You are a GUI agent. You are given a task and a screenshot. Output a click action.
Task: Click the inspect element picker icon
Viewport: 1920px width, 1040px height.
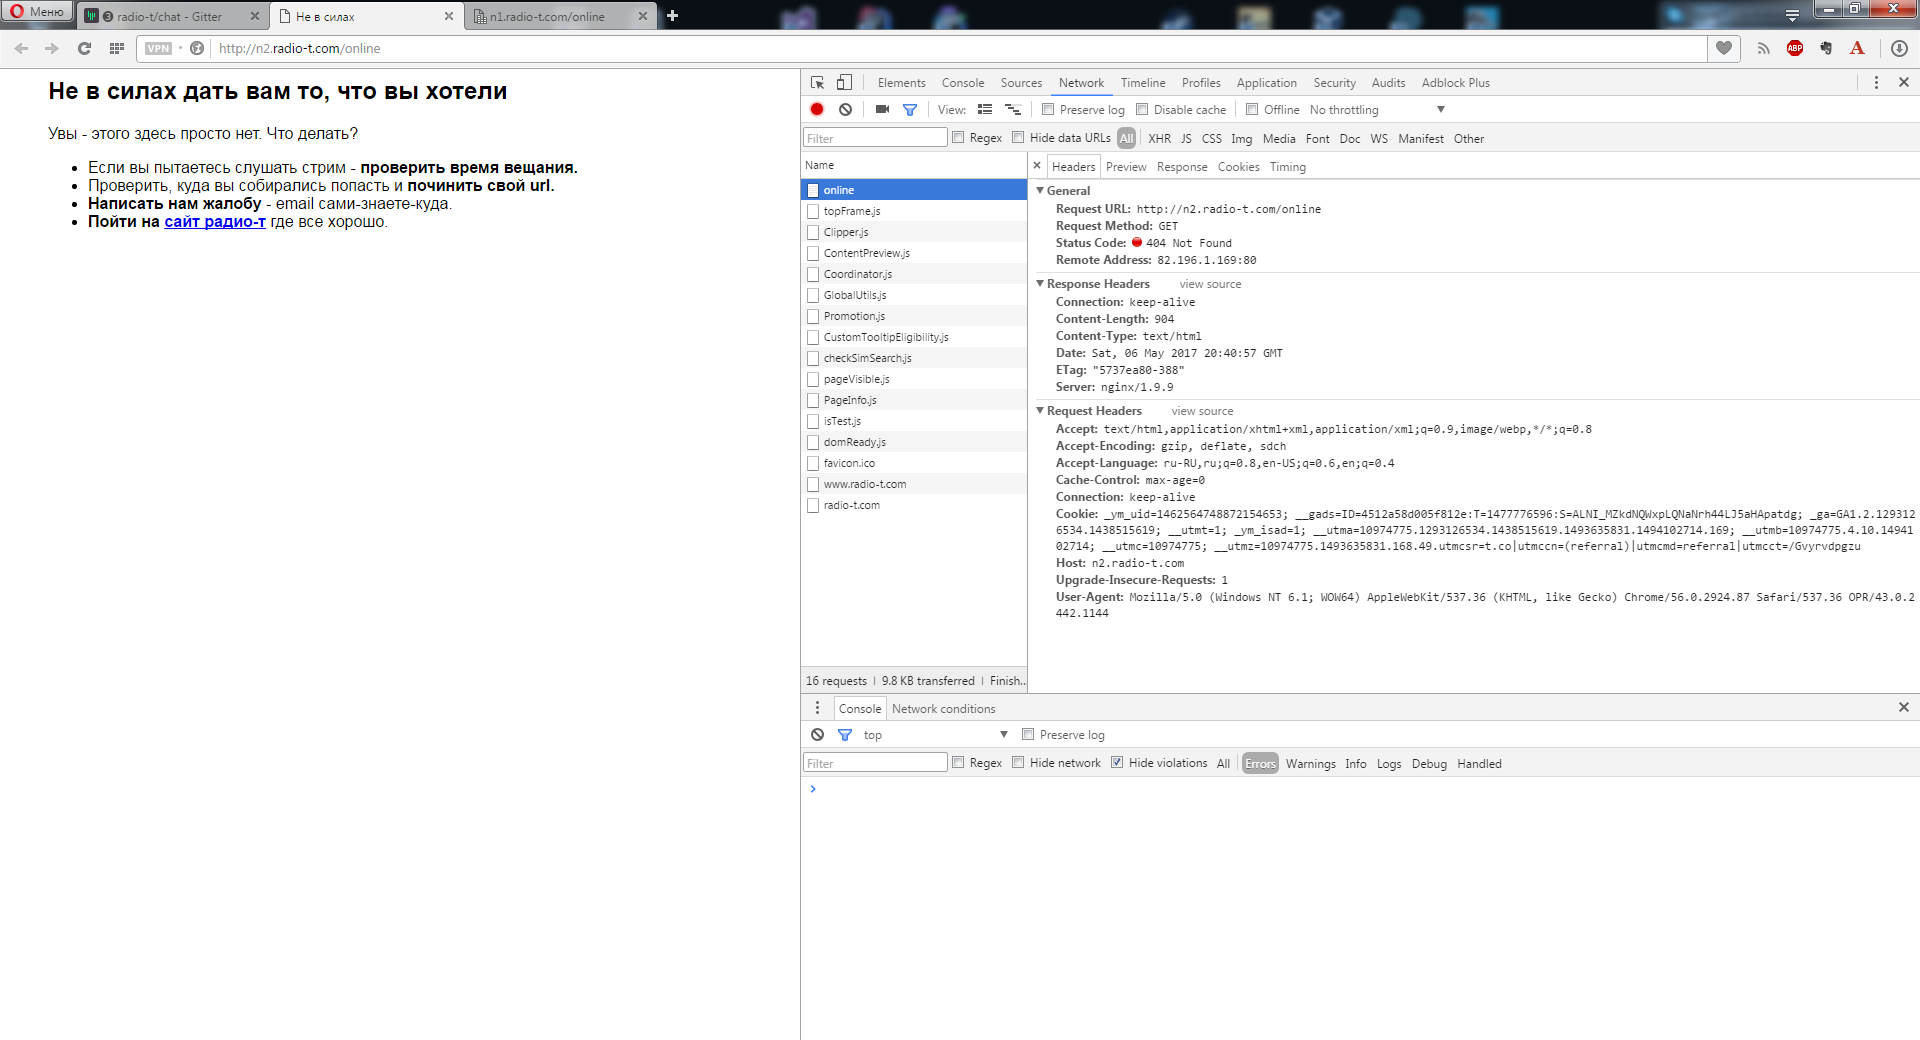coord(818,83)
